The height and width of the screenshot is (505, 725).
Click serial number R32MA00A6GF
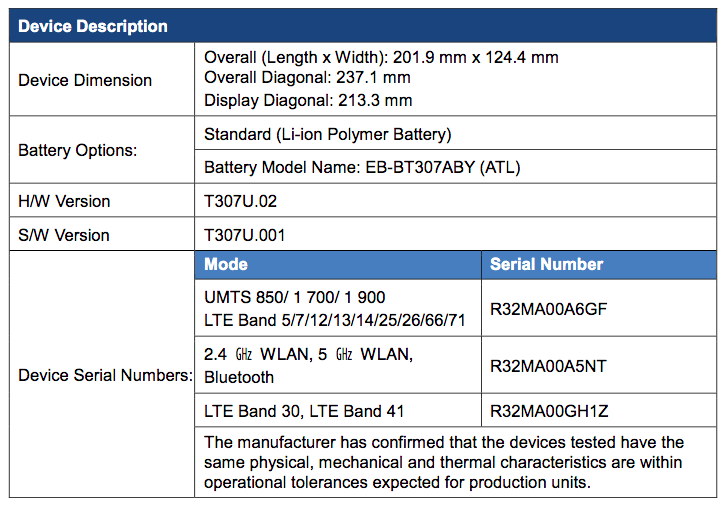coord(548,309)
